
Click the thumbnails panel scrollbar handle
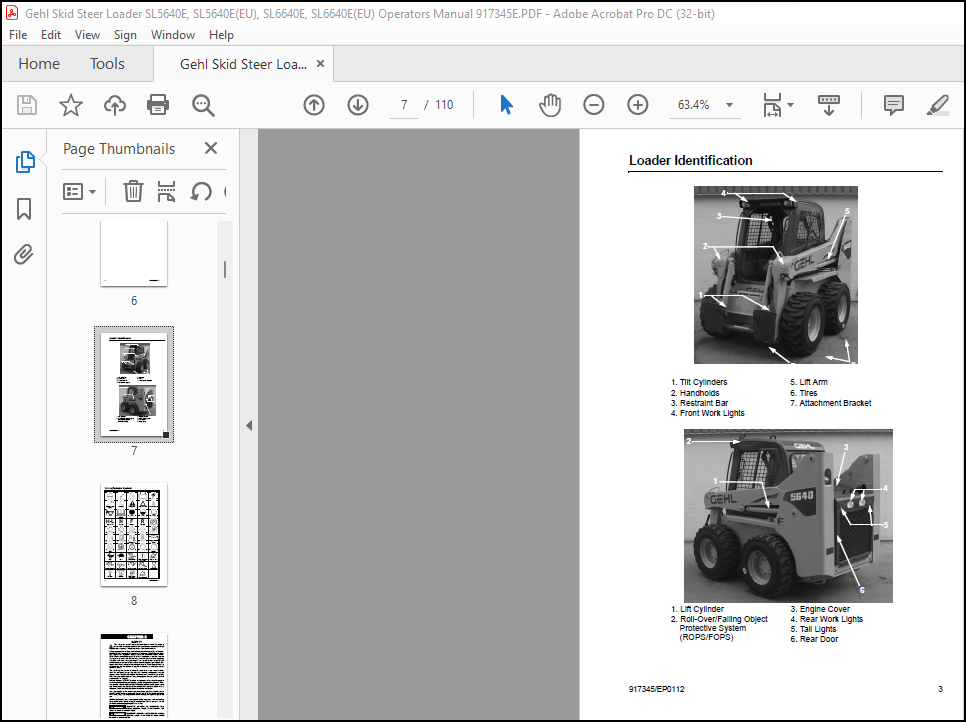point(225,269)
